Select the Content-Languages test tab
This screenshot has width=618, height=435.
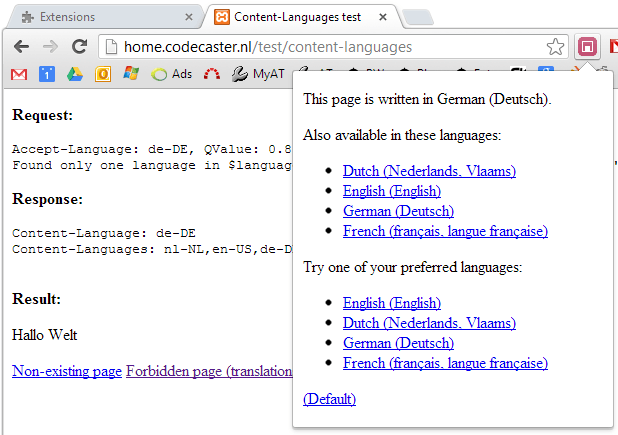(302, 17)
